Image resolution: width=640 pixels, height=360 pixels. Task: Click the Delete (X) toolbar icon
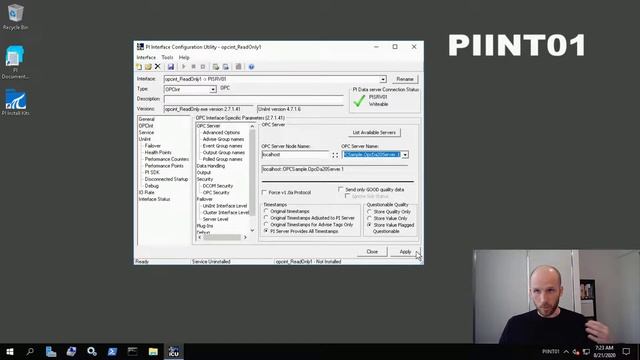[x=158, y=67]
